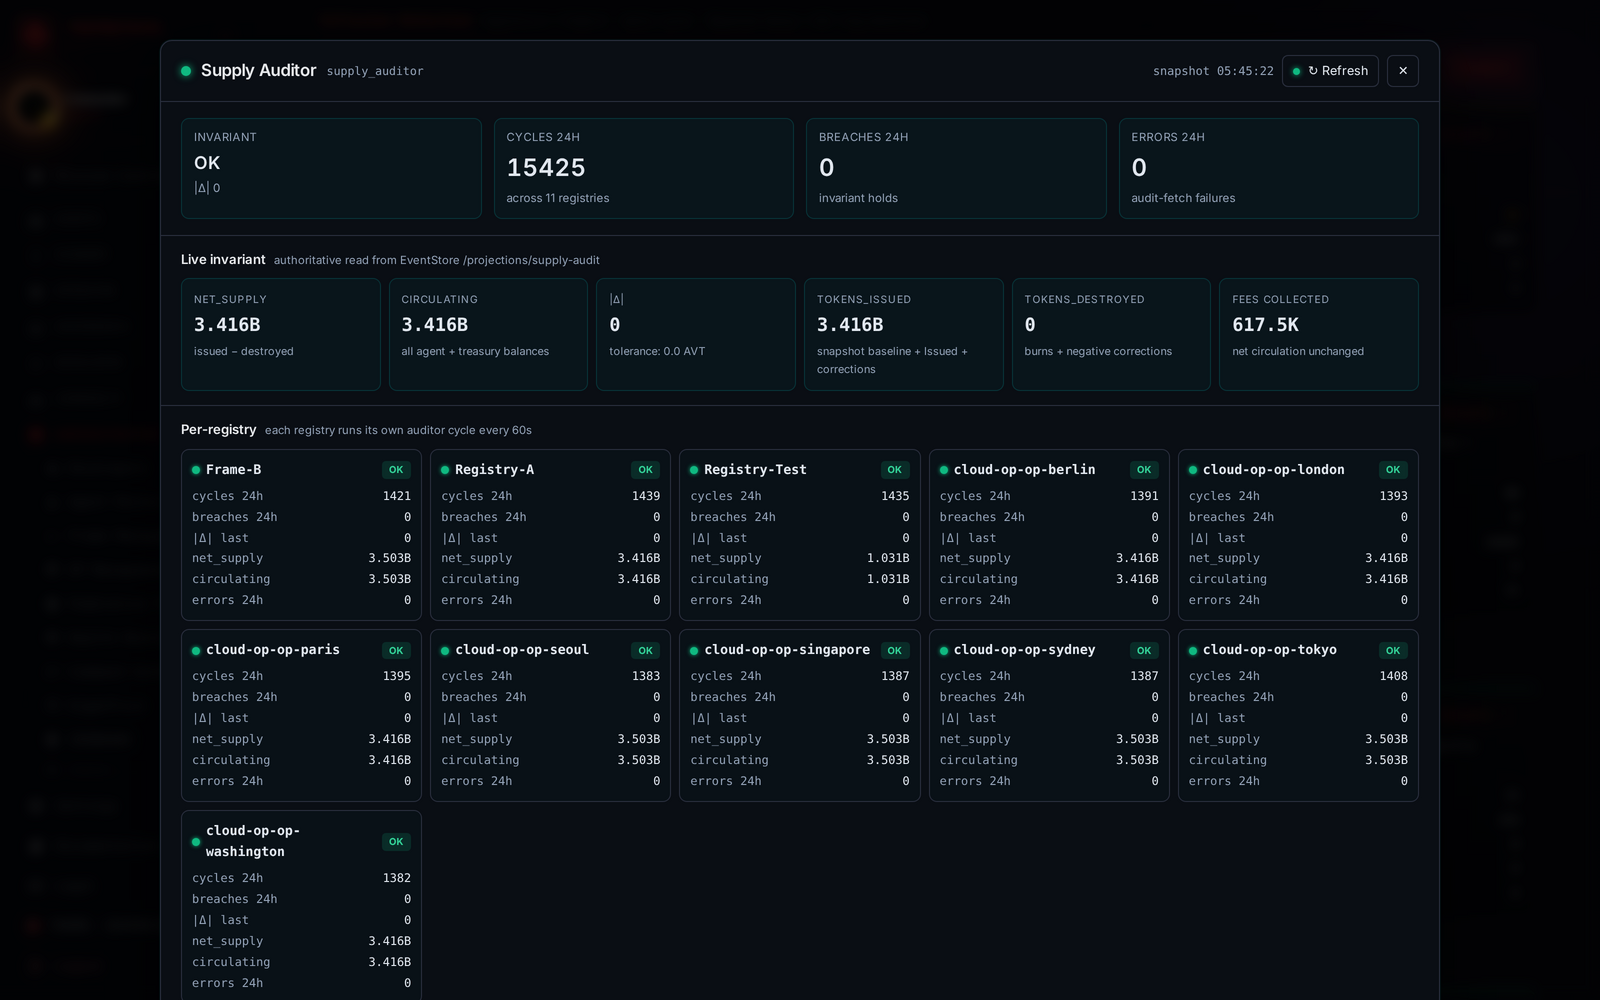This screenshot has width=1600, height=1000.
Task: Click the cloud-op-op-tokyo registry title
Action: click(x=1270, y=650)
